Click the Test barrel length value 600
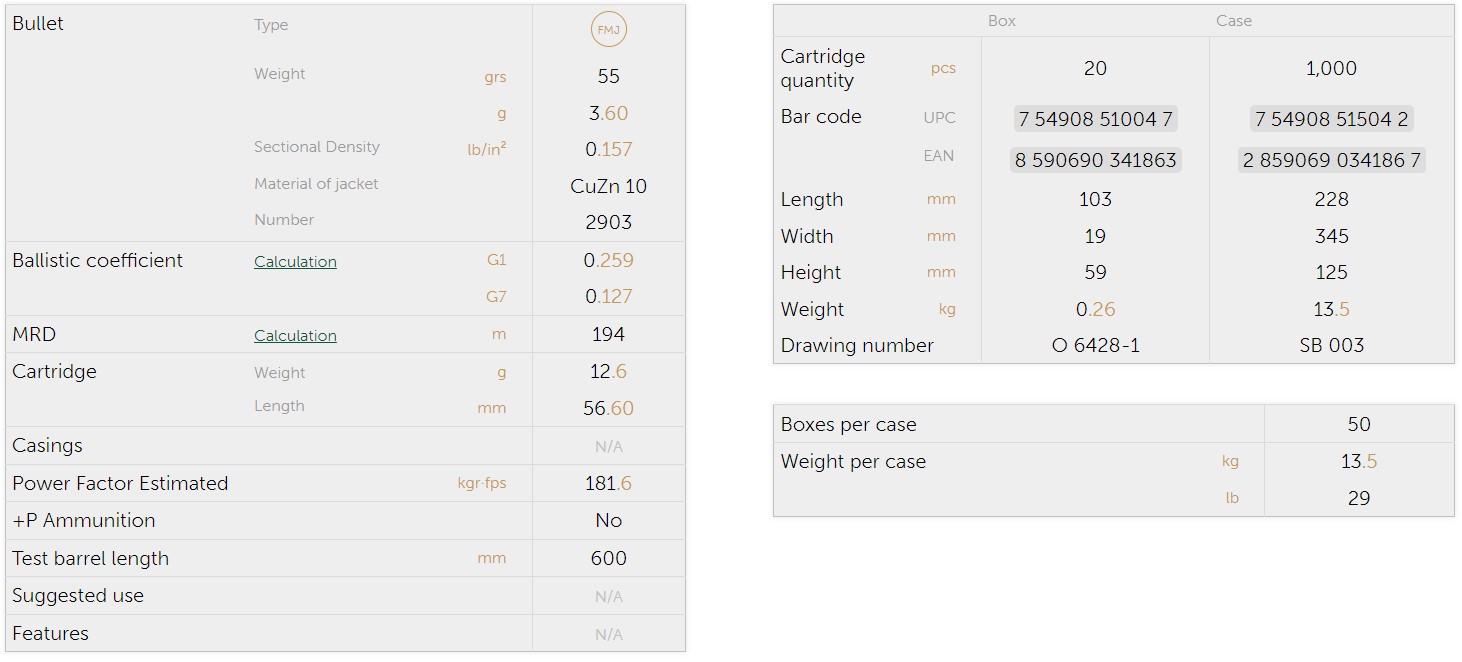 608,559
